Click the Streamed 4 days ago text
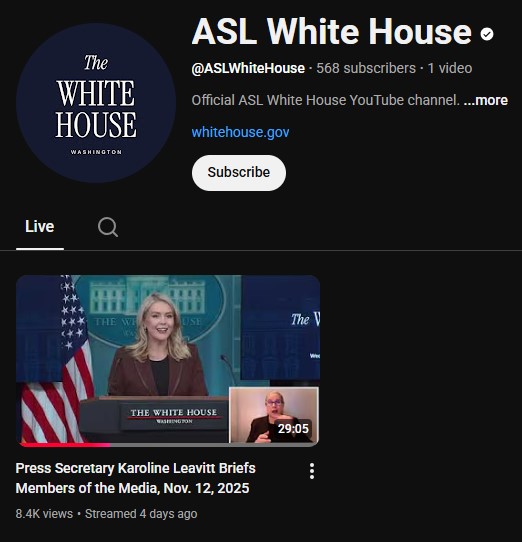522x542 pixels. [x=141, y=514]
